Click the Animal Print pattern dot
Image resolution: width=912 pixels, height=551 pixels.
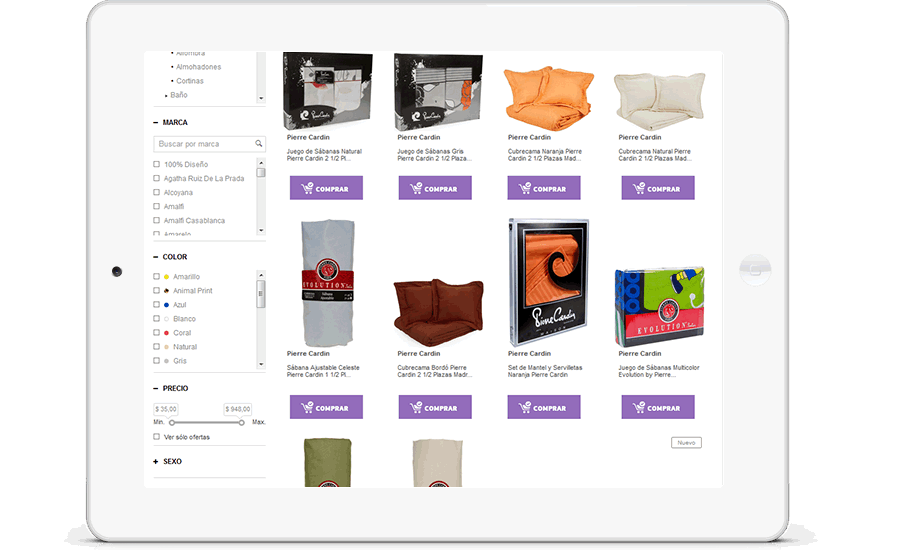coord(166,291)
